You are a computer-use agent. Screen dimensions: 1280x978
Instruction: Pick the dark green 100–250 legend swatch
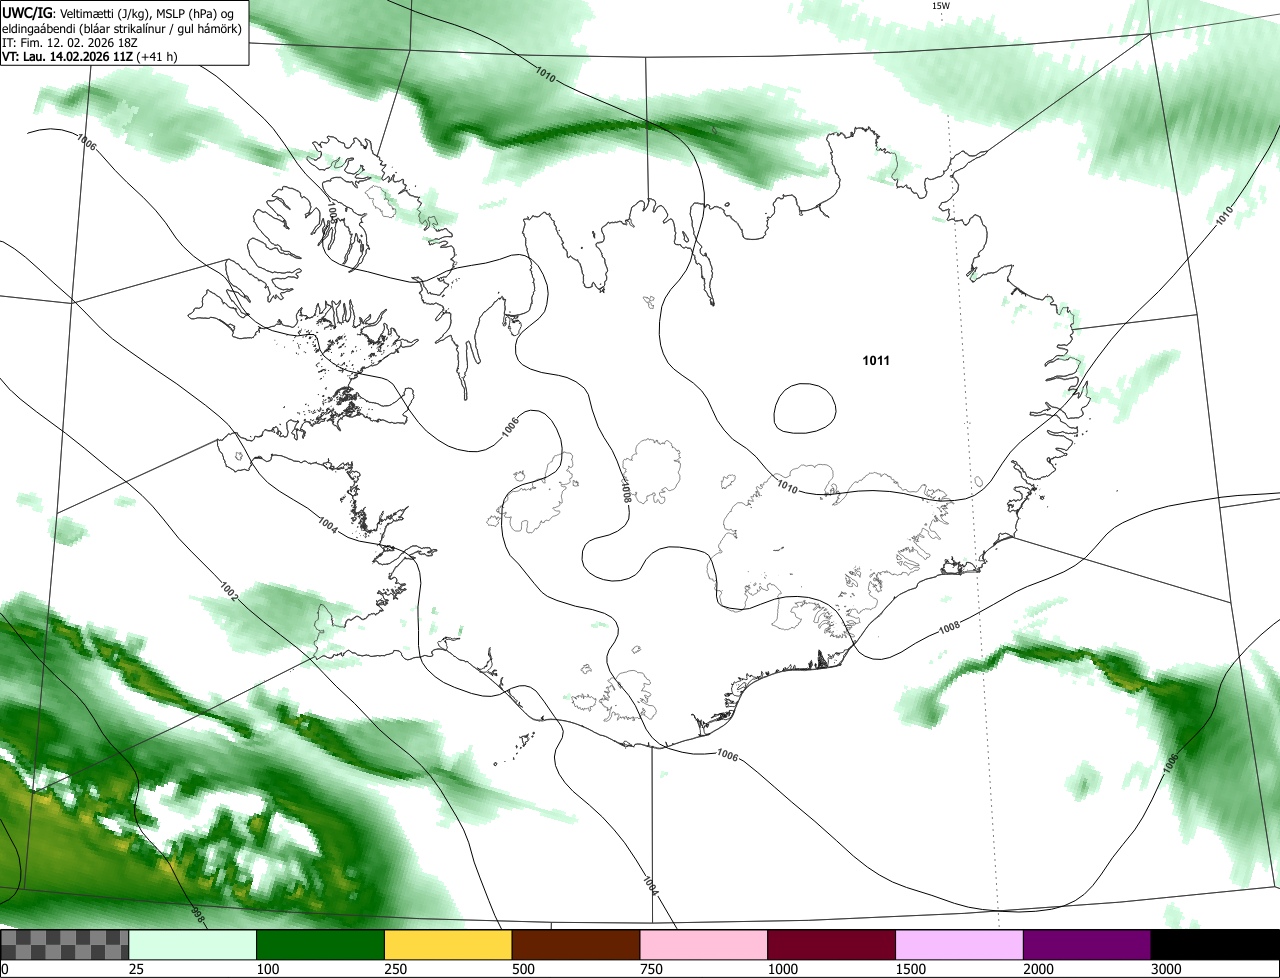(321, 945)
